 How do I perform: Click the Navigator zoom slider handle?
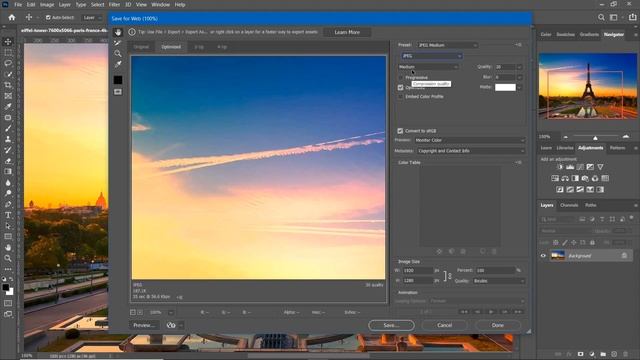595,138
